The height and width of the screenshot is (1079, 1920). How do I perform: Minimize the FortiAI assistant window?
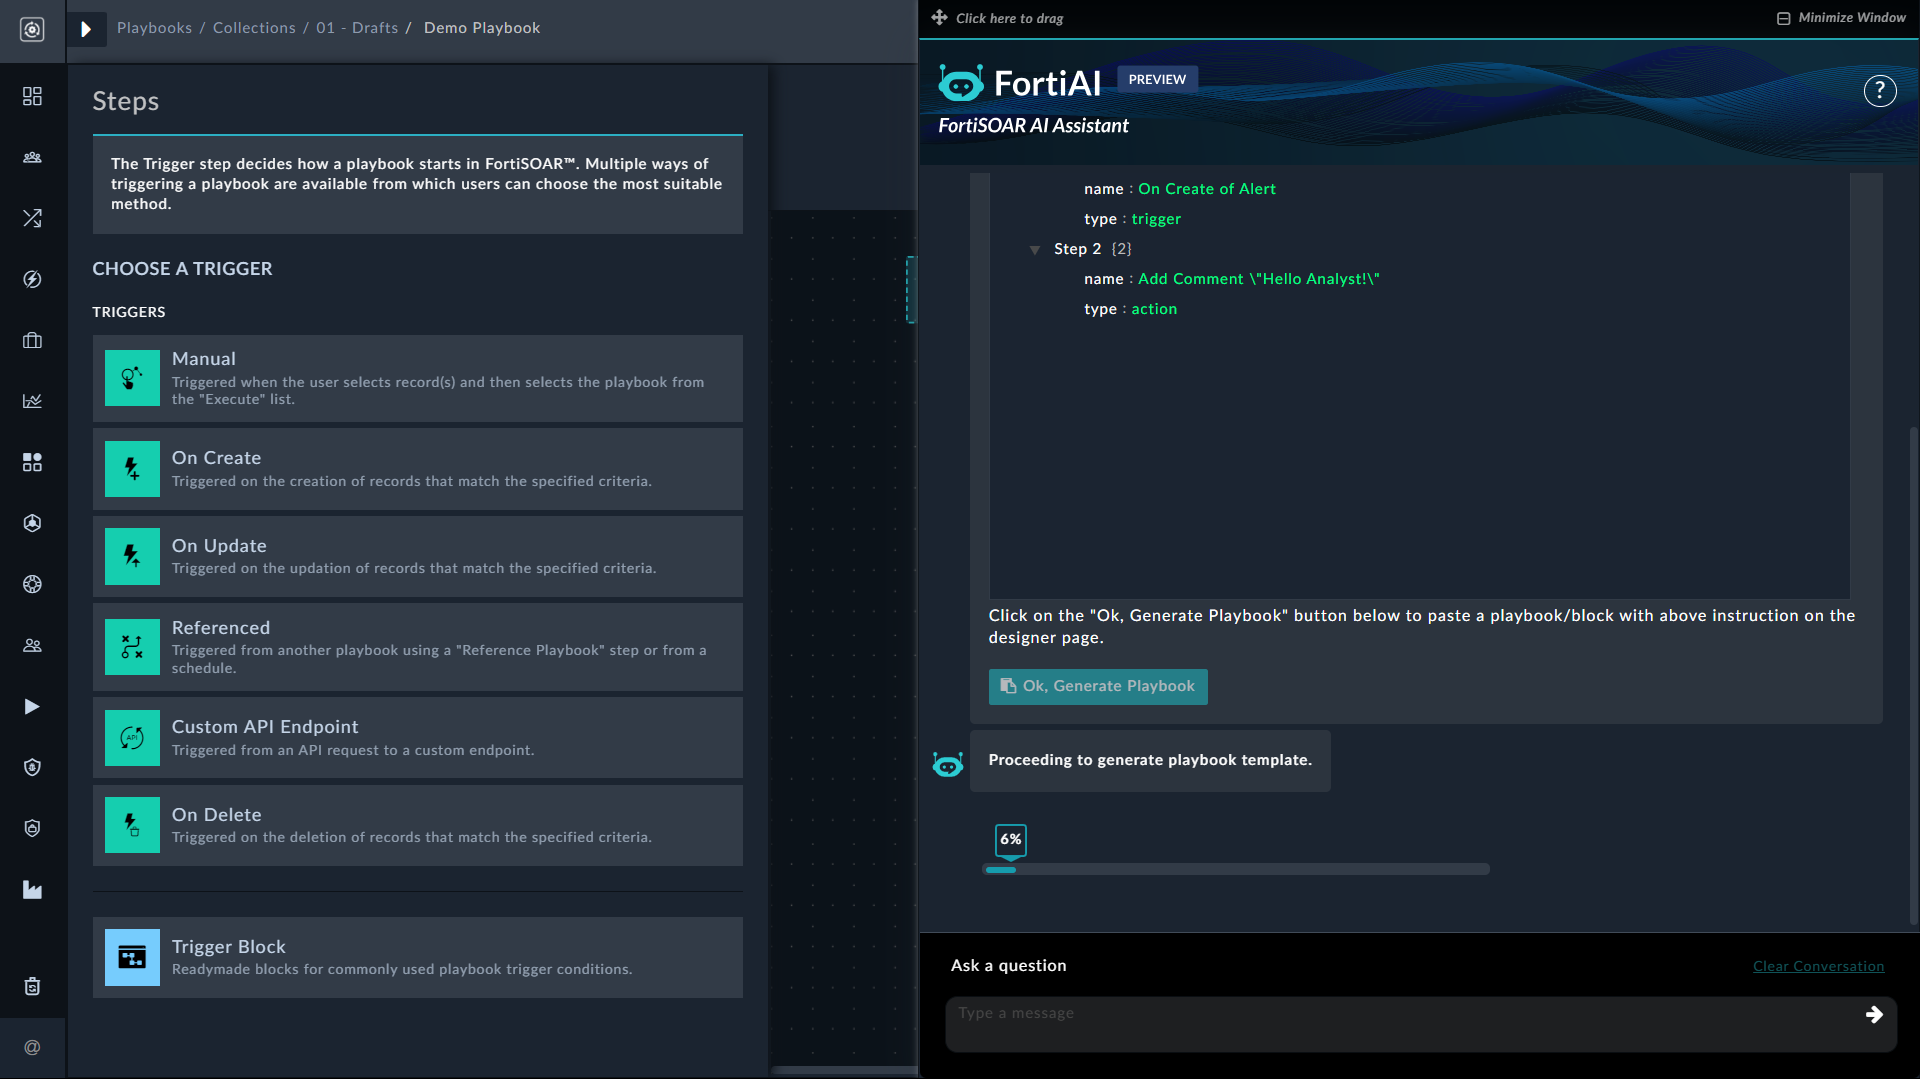(1841, 18)
